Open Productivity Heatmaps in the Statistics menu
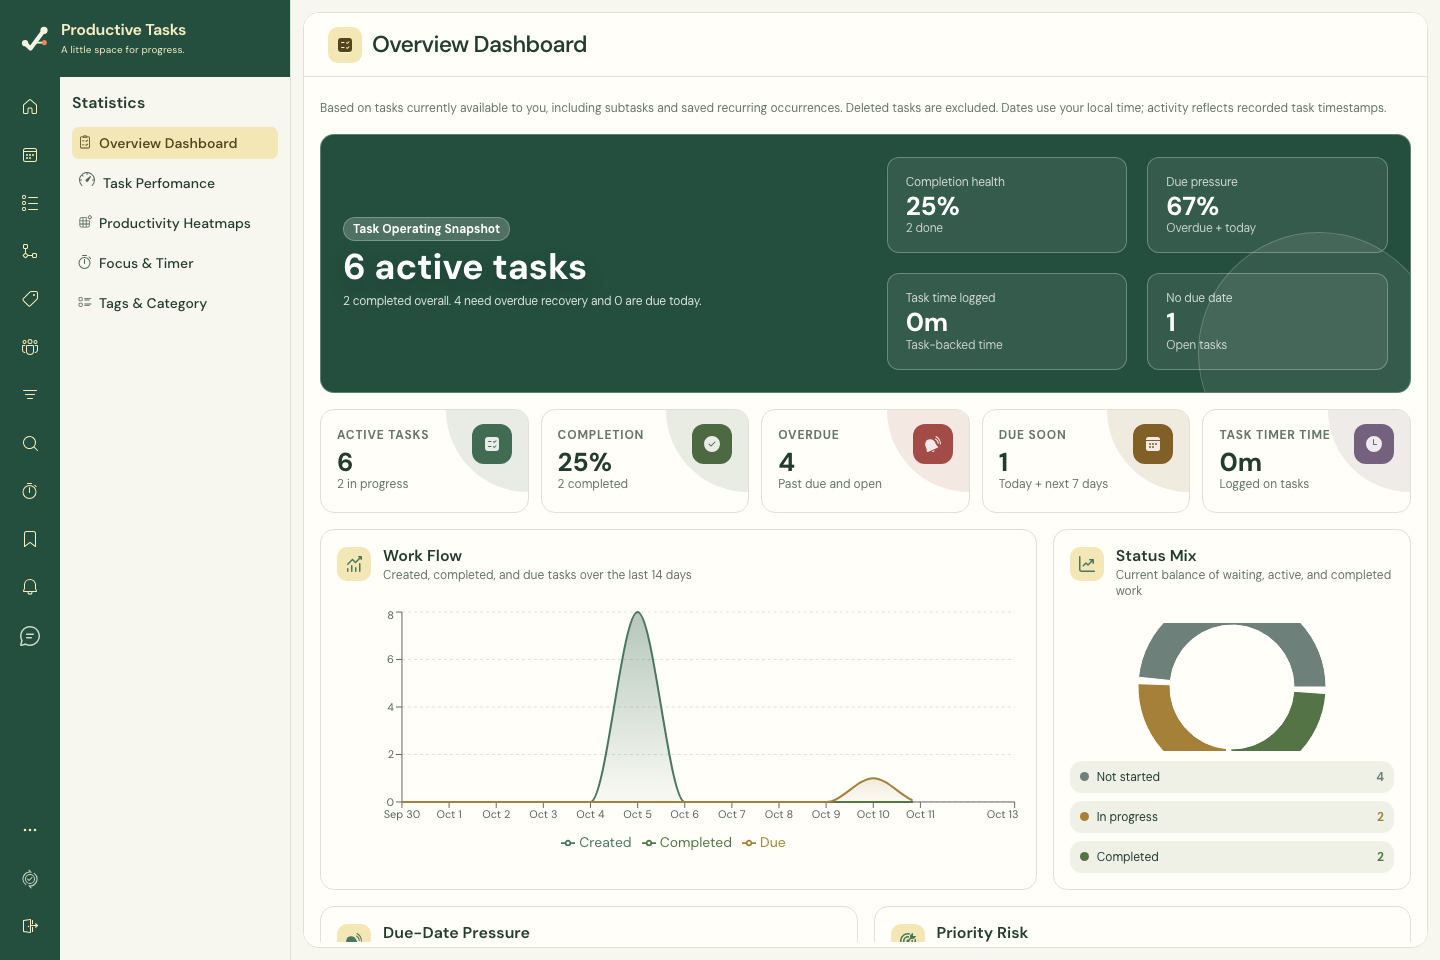The height and width of the screenshot is (960, 1440). [x=175, y=223]
